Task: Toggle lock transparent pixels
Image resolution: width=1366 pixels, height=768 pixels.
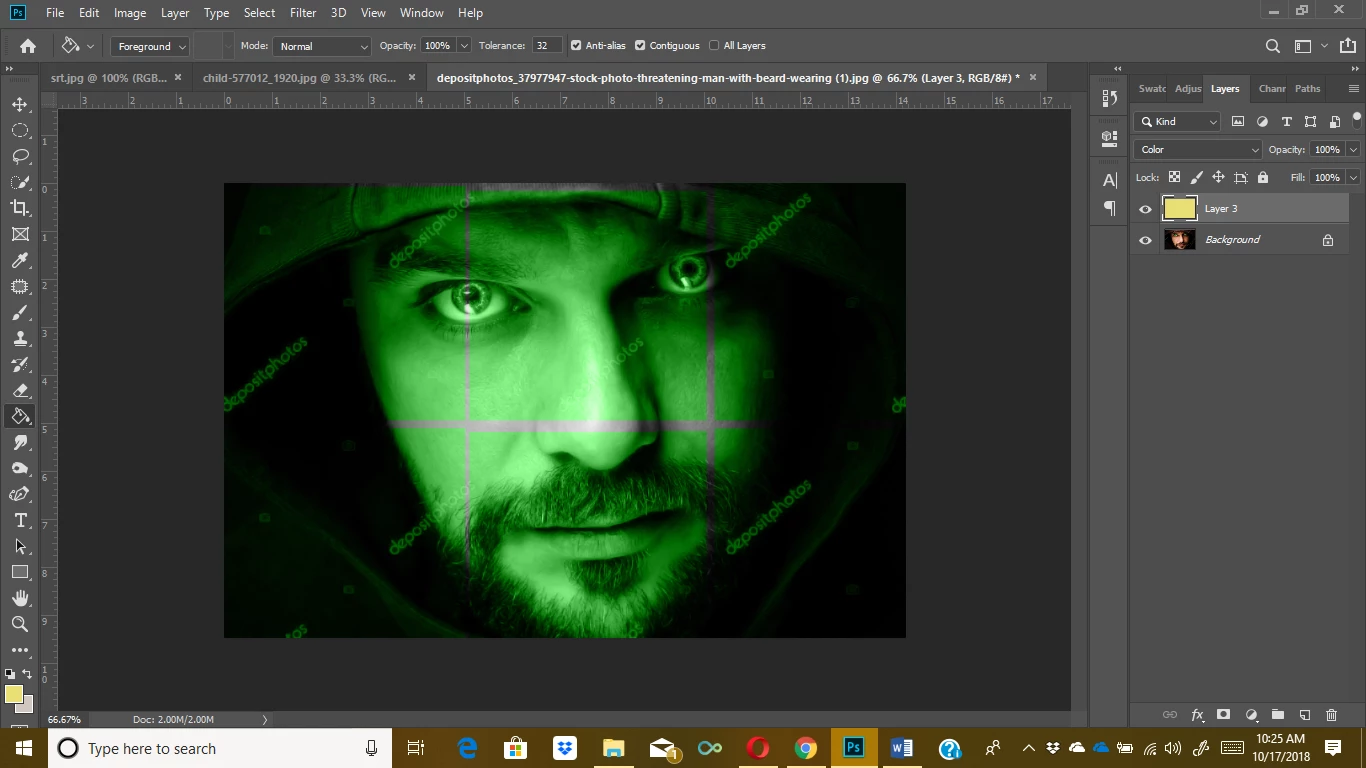Action: point(1174,177)
